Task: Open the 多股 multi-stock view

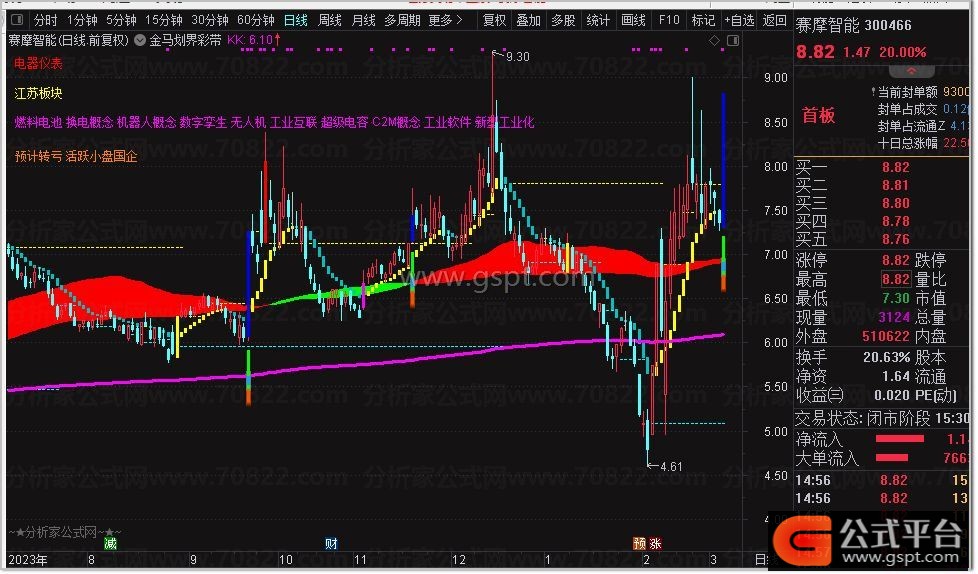Action: click(x=563, y=20)
